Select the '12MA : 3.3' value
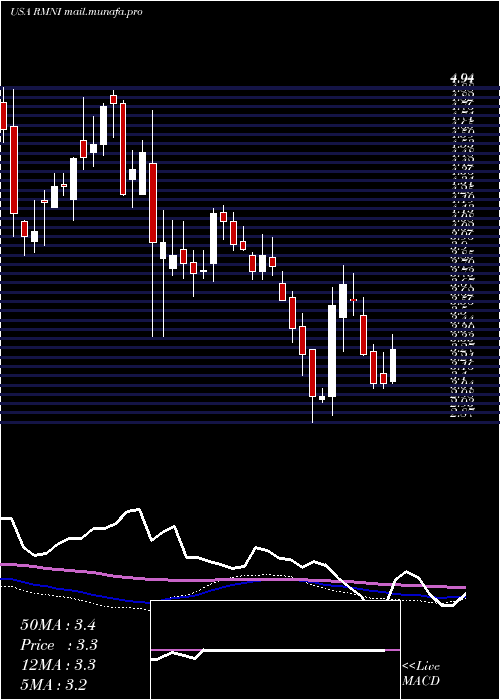 (x=58, y=665)
